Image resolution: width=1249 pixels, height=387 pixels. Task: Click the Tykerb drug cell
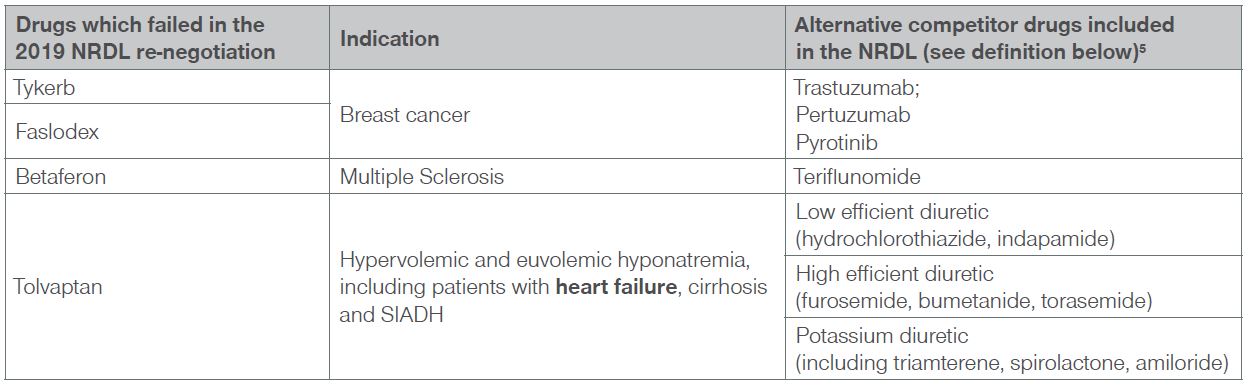pos(165,88)
